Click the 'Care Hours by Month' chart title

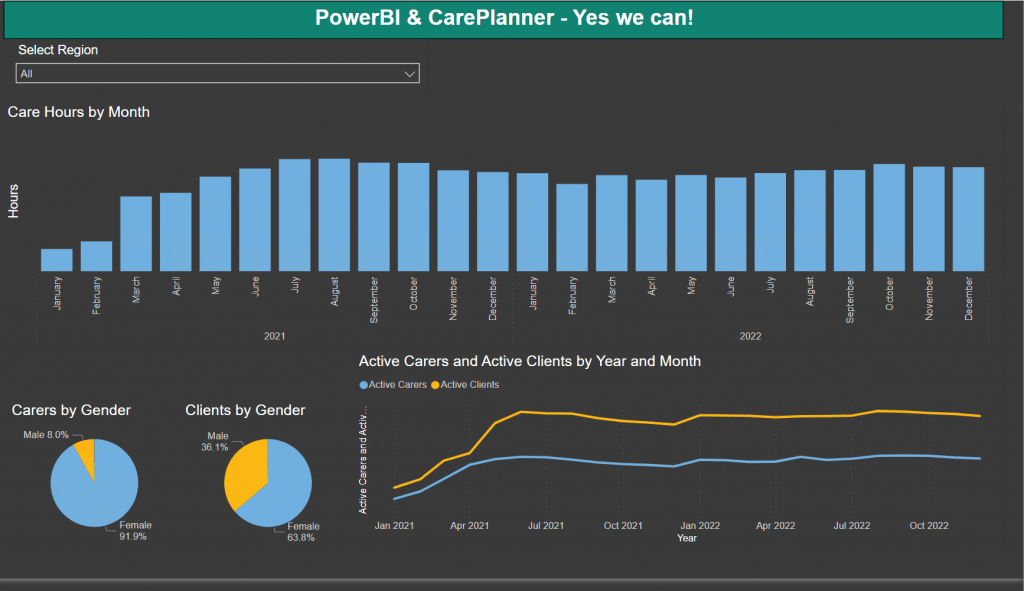tap(78, 112)
